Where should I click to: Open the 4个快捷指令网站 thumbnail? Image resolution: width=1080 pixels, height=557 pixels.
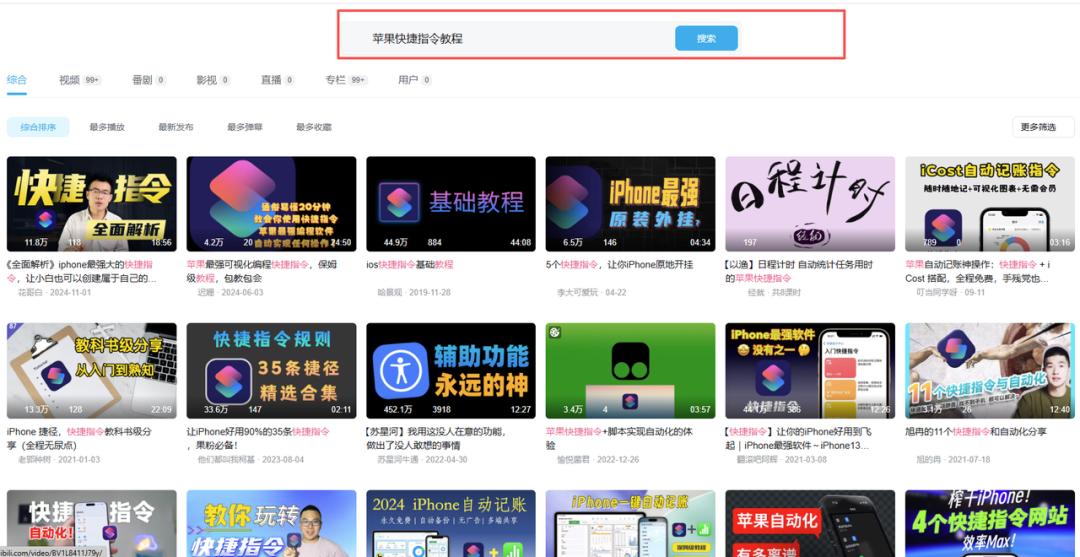pos(990,523)
